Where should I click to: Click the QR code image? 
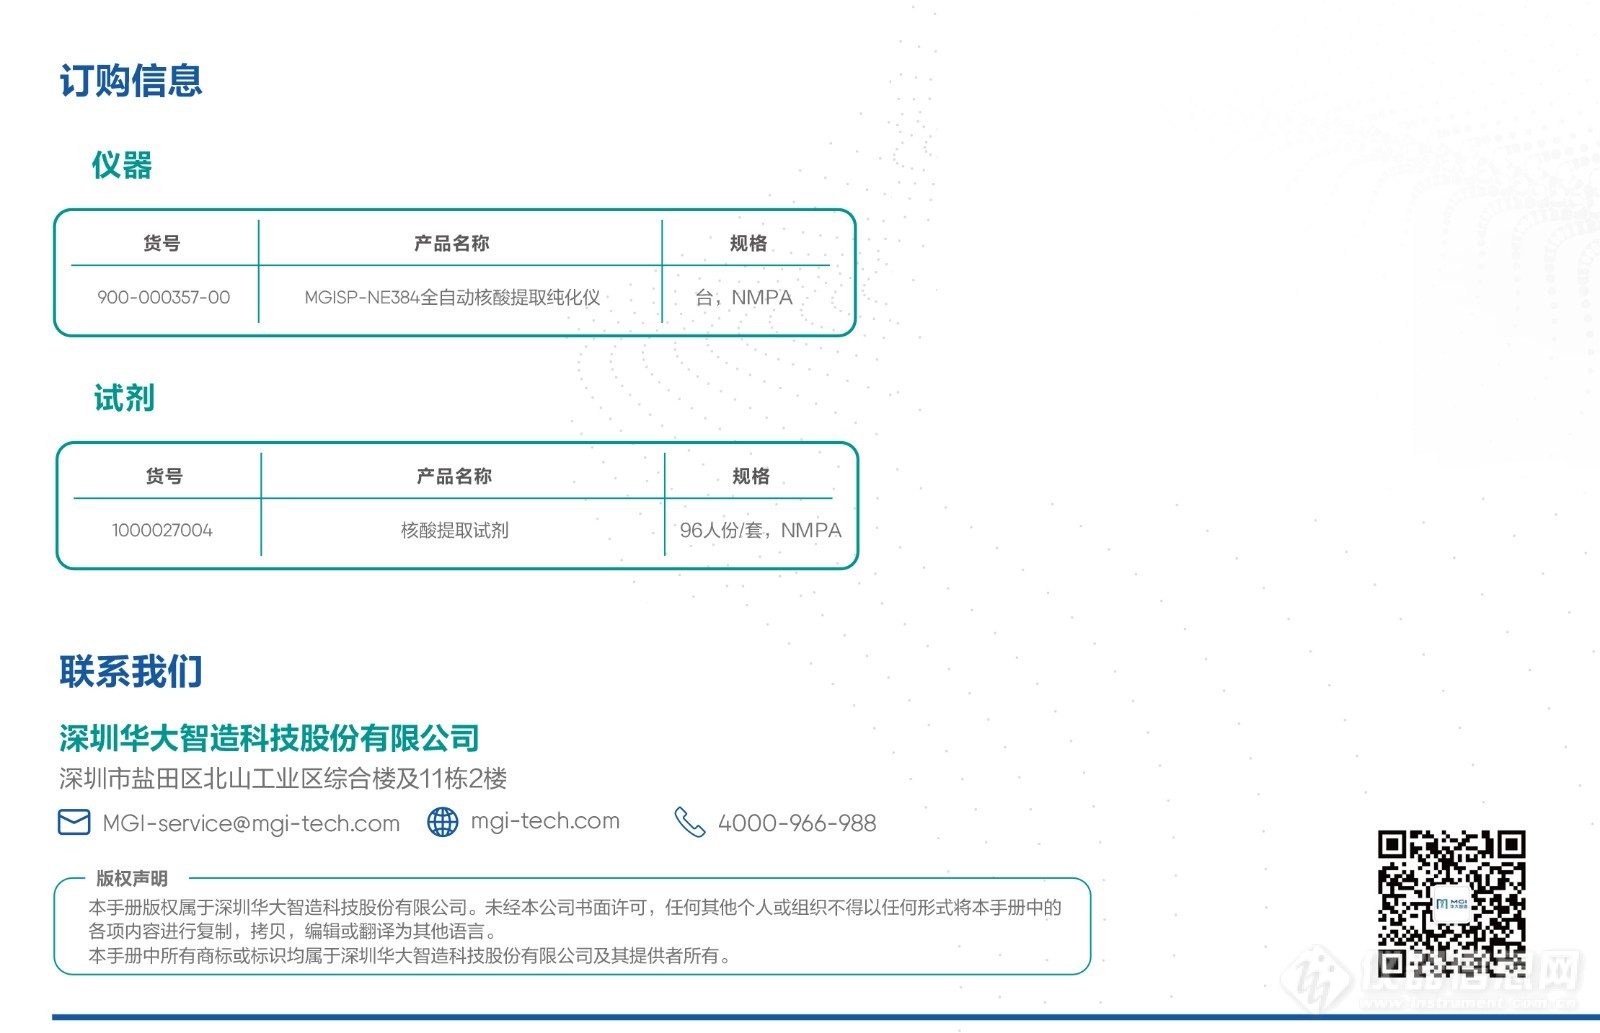pyautogui.click(x=1451, y=904)
